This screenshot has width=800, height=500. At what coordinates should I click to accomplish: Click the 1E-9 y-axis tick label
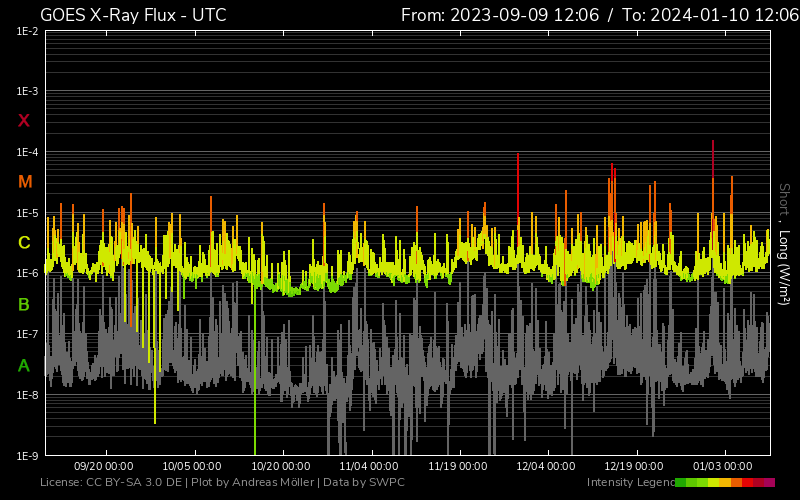click(27, 456)
